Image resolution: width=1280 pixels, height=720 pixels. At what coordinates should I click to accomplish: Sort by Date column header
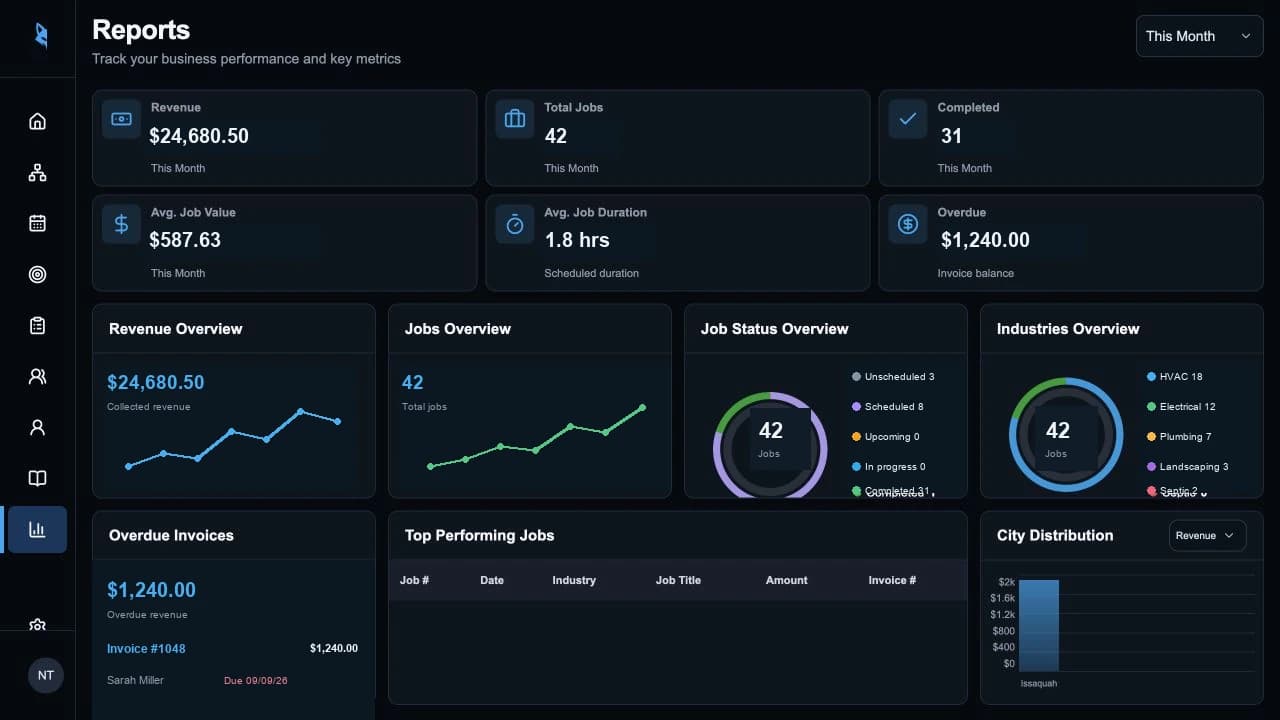(x=492, y=580)
